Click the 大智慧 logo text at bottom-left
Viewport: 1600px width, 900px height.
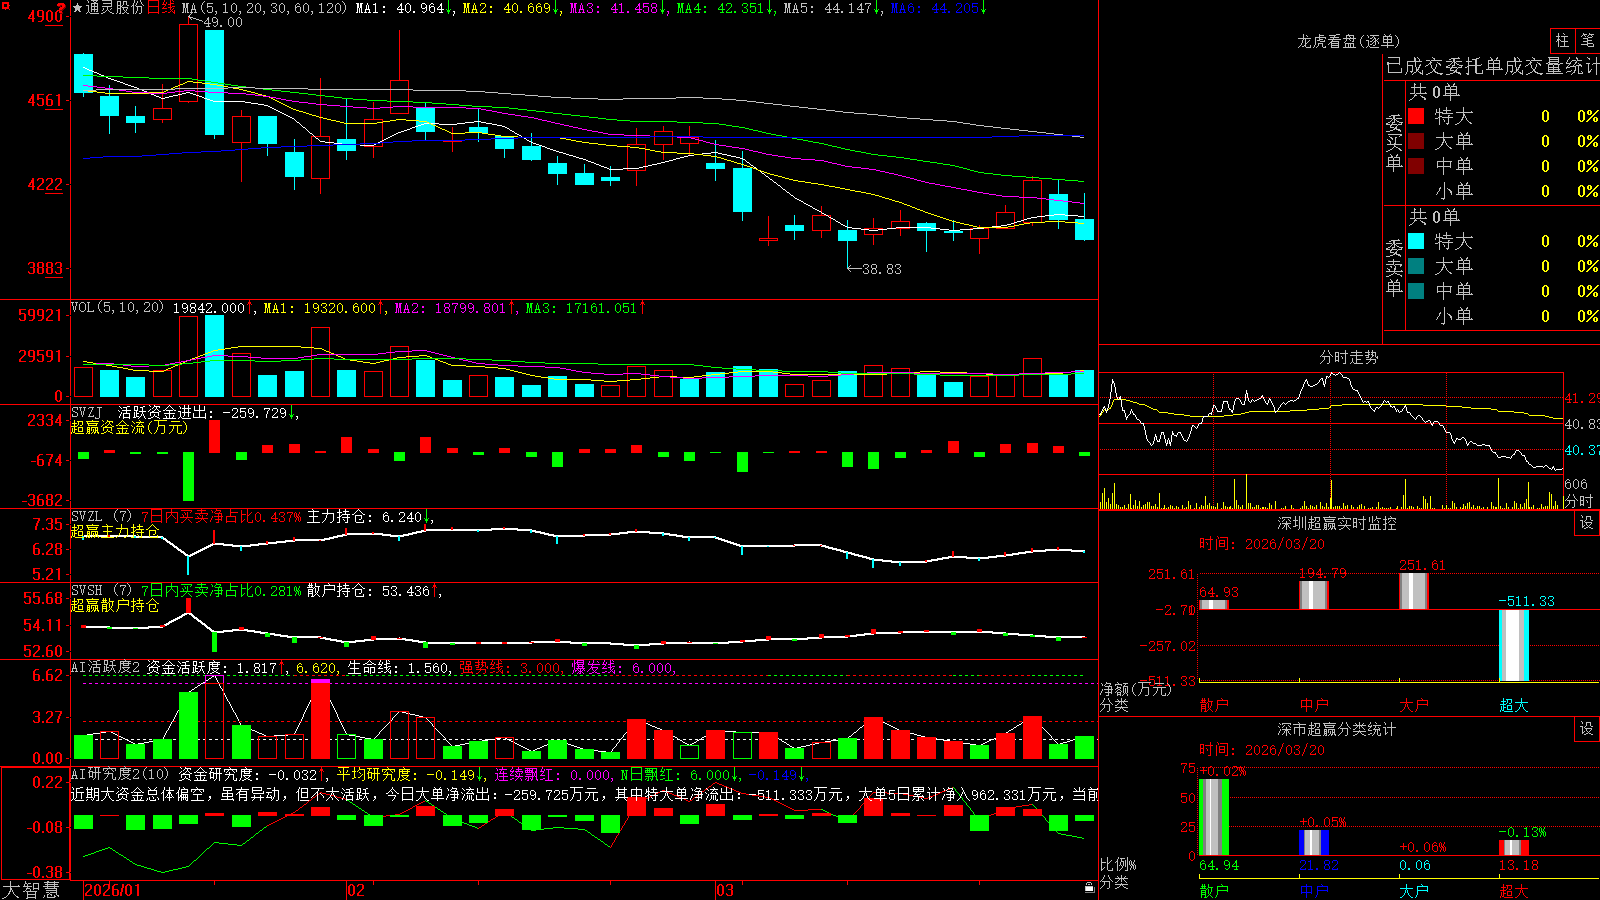pos(31,890)
